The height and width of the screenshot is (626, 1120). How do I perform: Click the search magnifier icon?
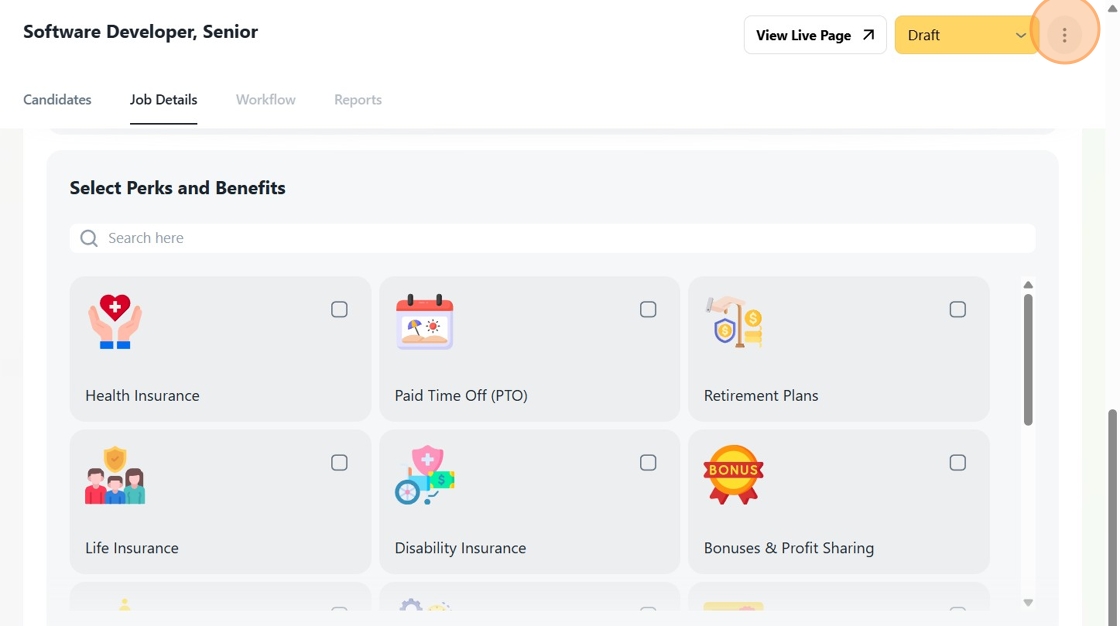[89, 238]
